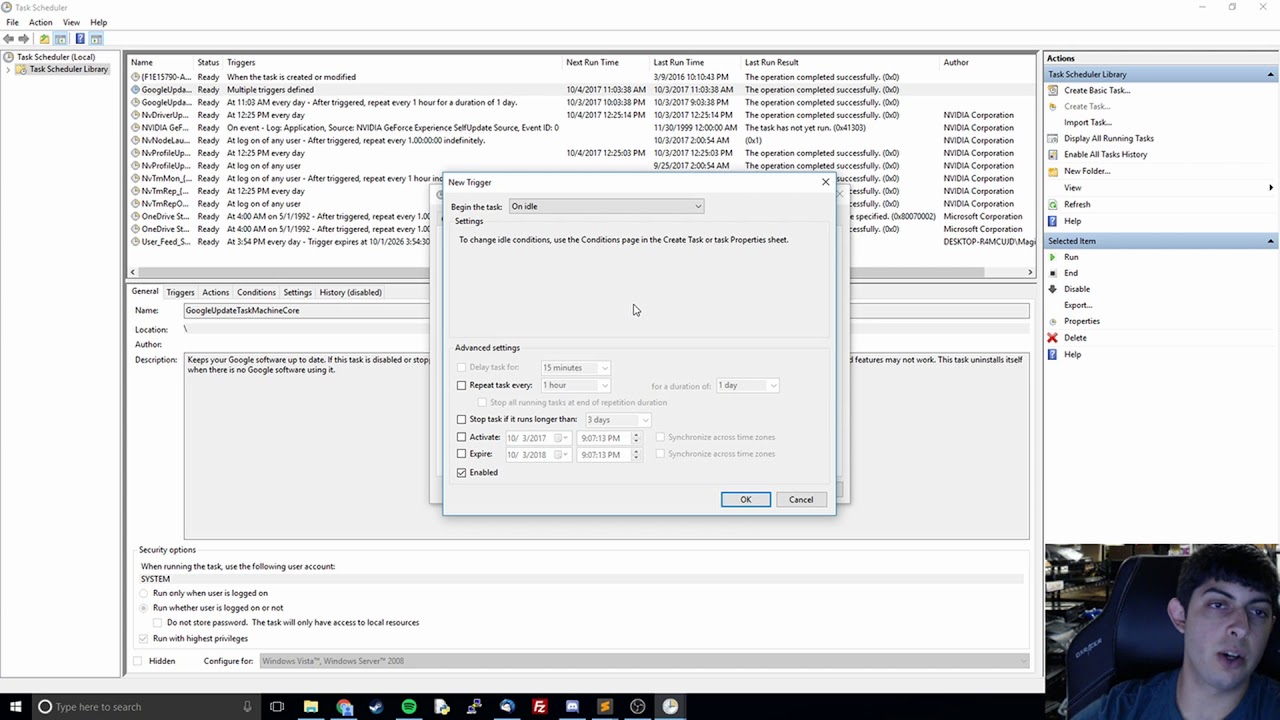Toggle the Show/Hide Action Pane toolbar icon
Viewport: 1280px width, 720px height.
(x=96, y=39)
